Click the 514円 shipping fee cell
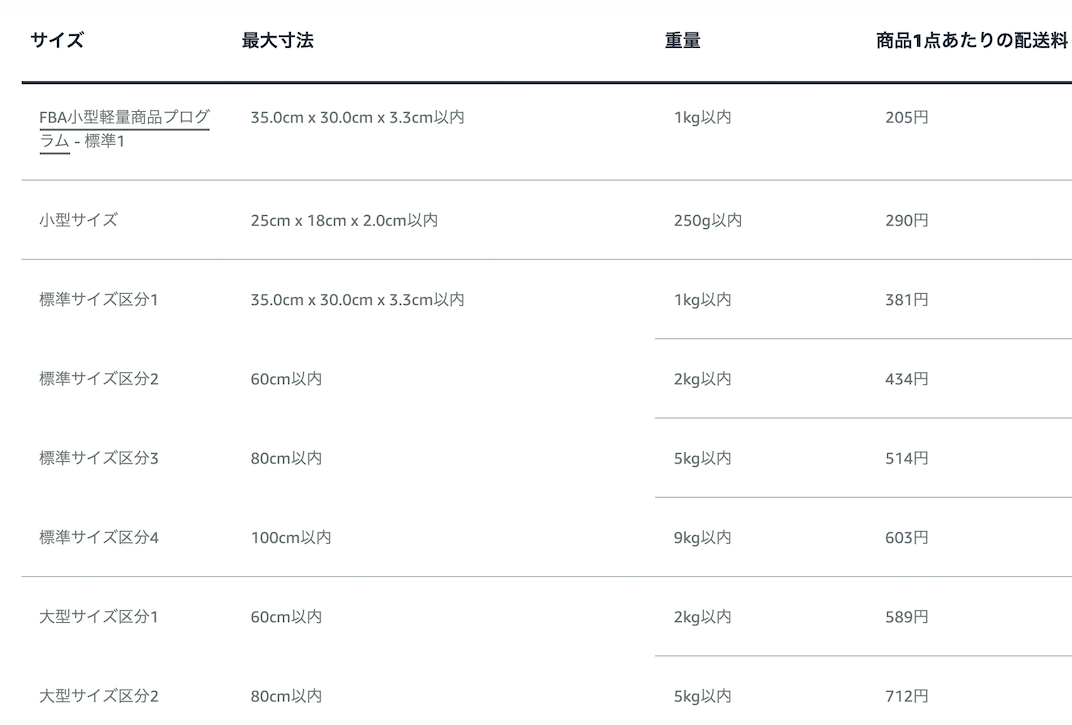The width and height of the screenshot is (1072, 725). pos(906,458)
